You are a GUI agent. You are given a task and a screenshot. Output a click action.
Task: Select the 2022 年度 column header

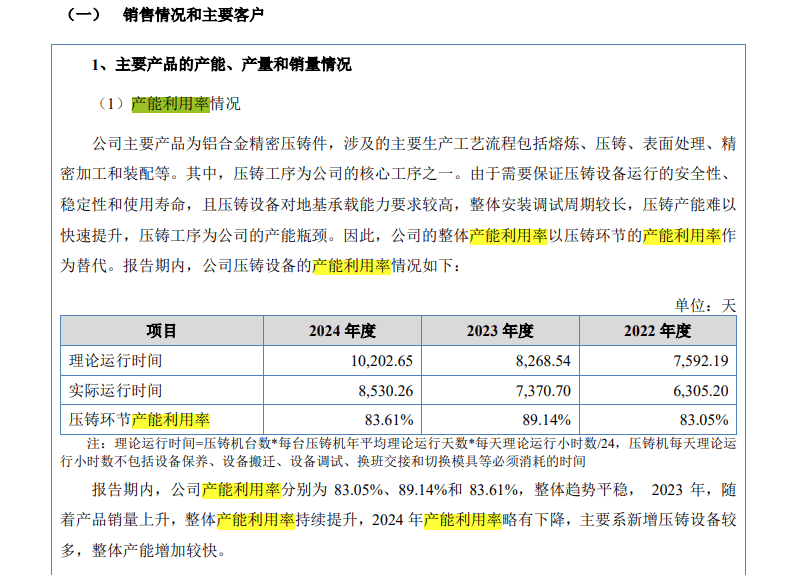[657, 331]
